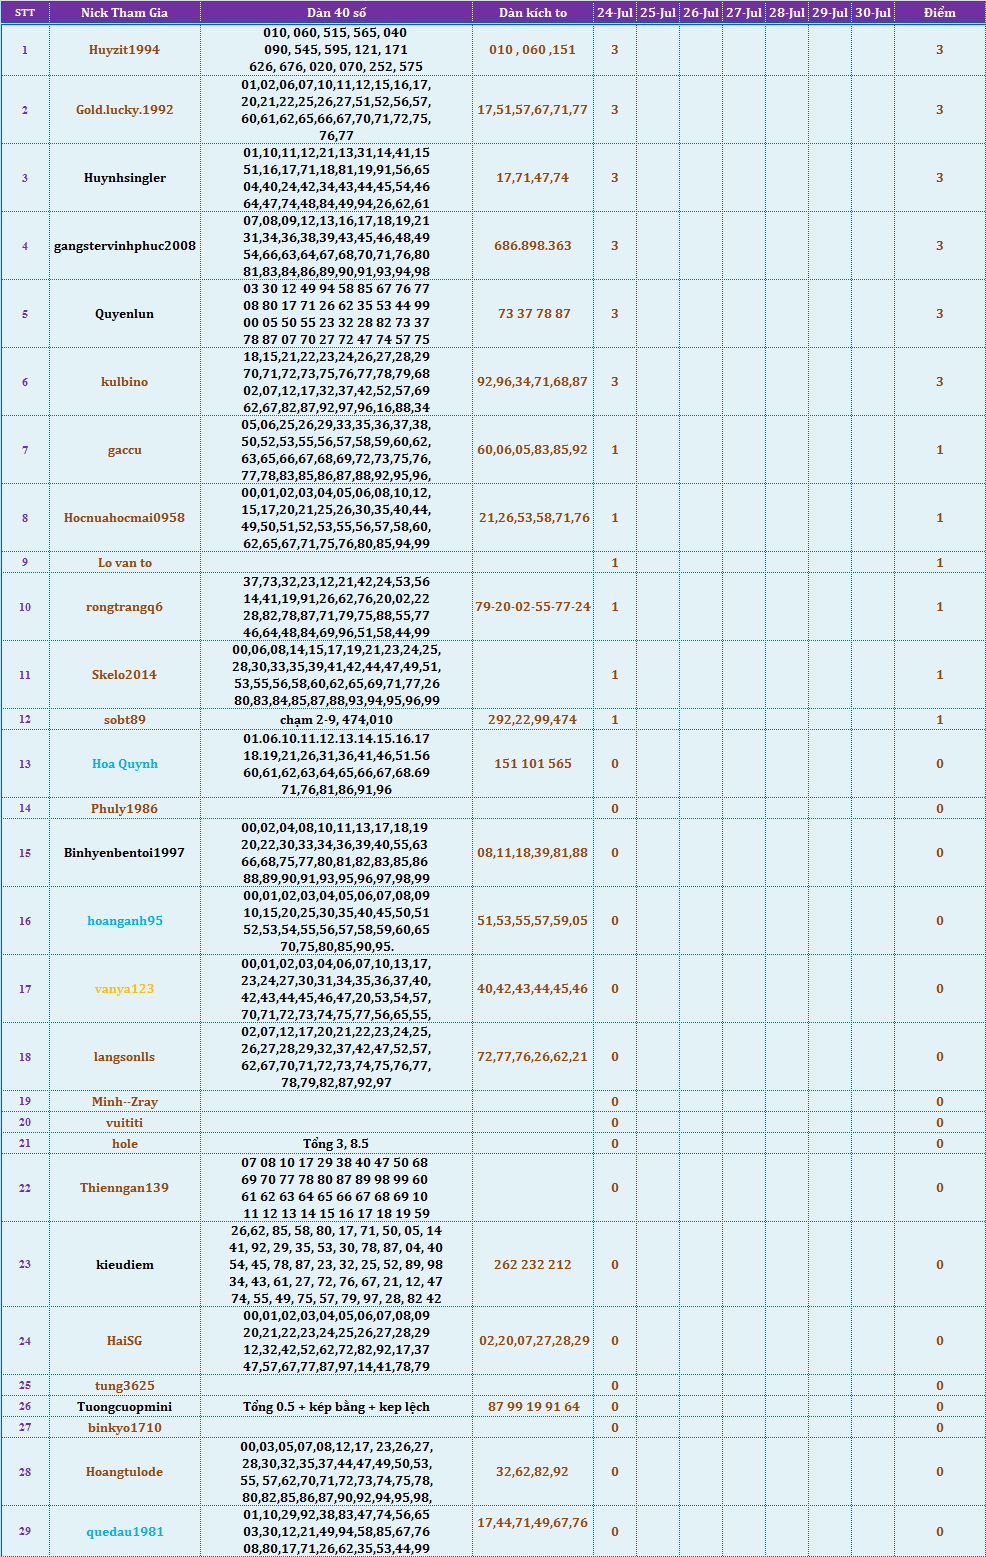Select the Hoa Quynh nickname
This screenshot has height=1557, width=986.
pyautogui.click(x=124, y=764)
